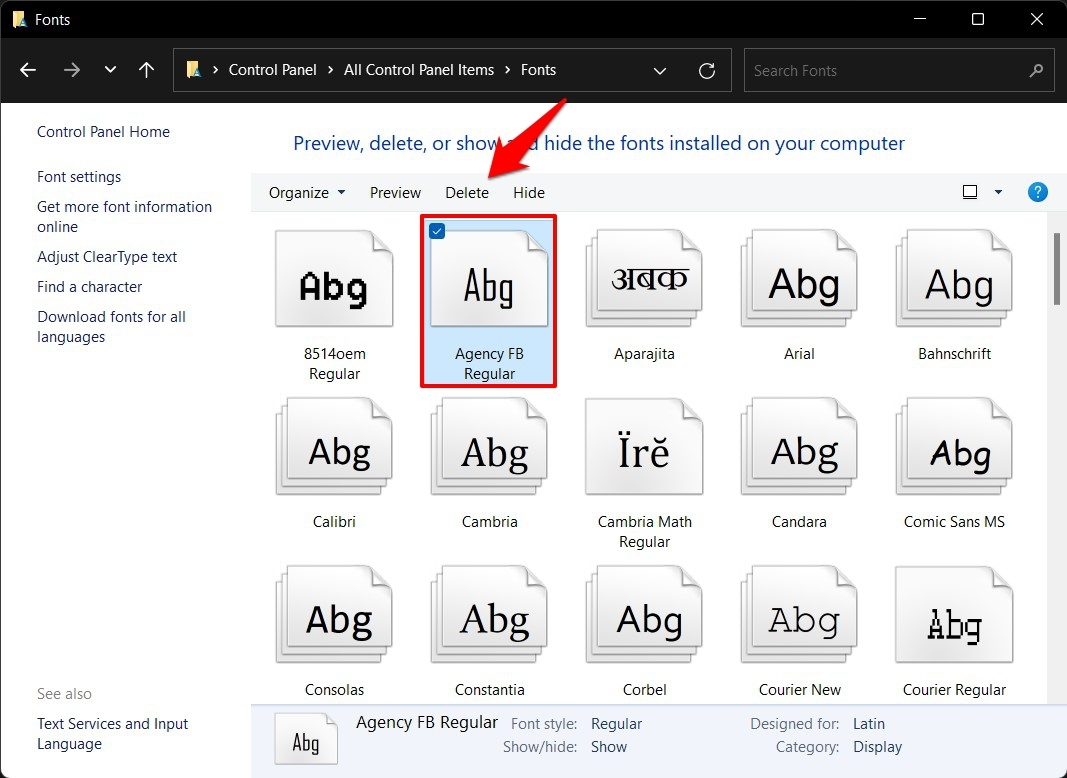Select the Comic Sans MS icon
1067x778 pixels.
pyautogui.click(x=955, y=447)
